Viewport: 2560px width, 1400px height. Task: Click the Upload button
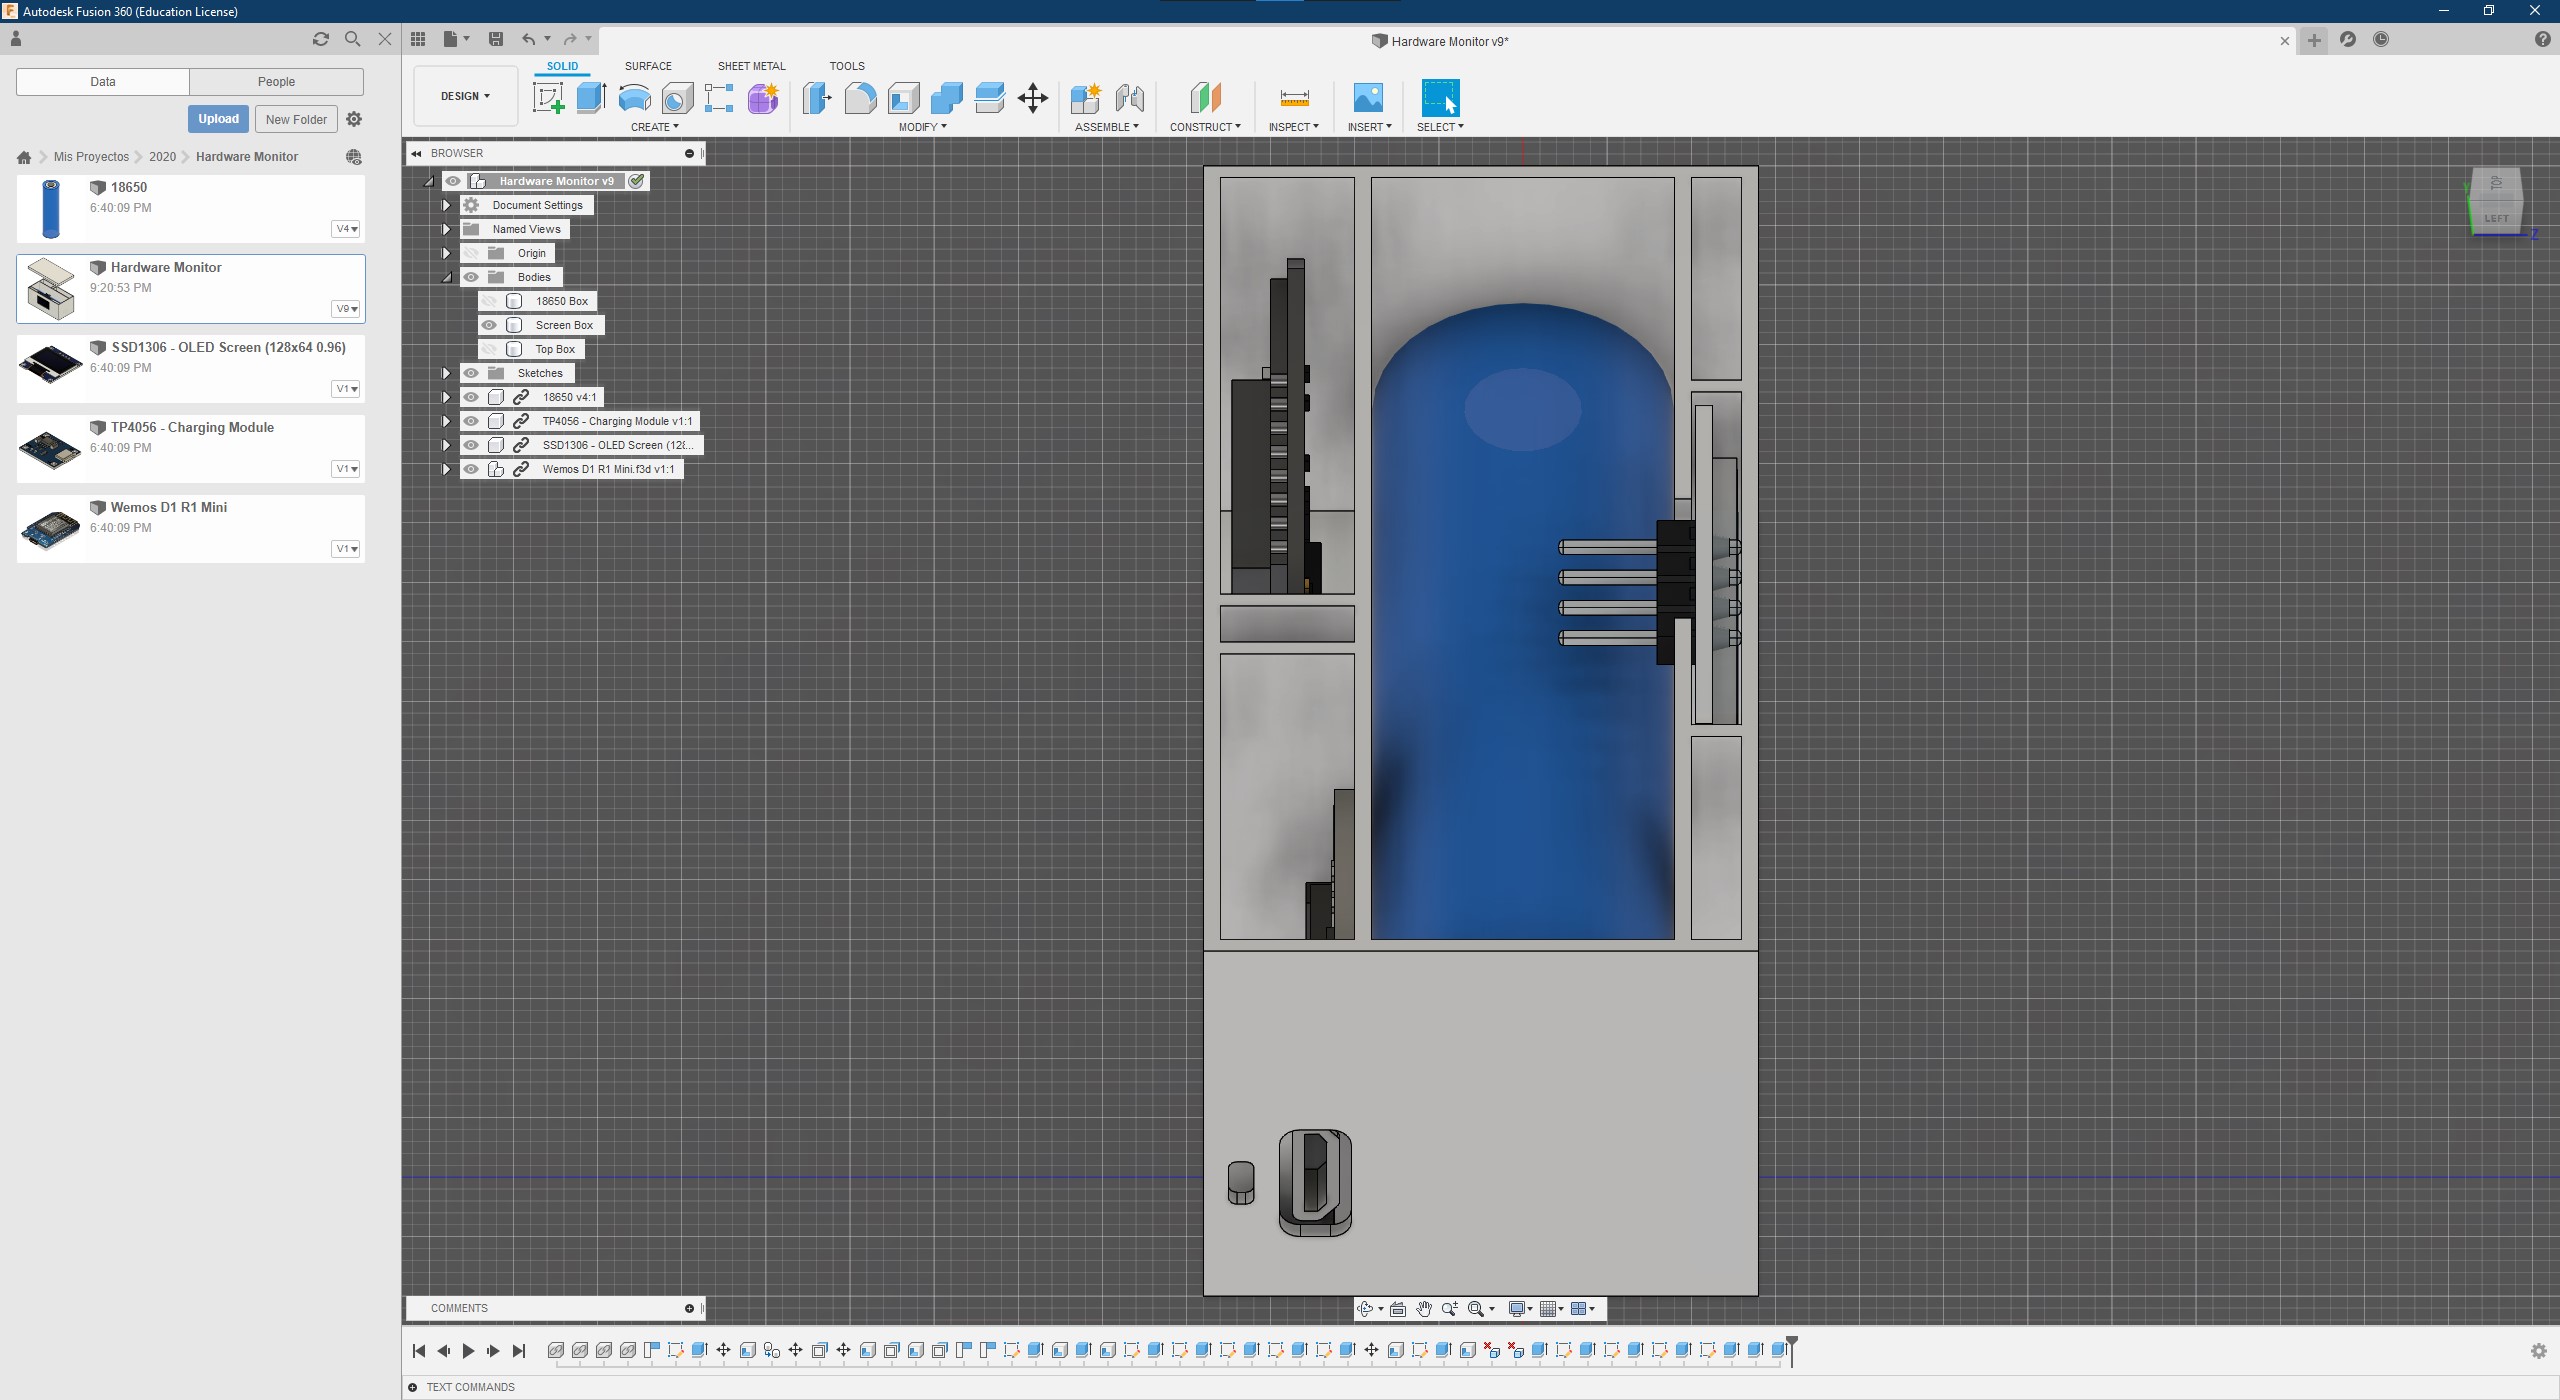click(218, 119)
